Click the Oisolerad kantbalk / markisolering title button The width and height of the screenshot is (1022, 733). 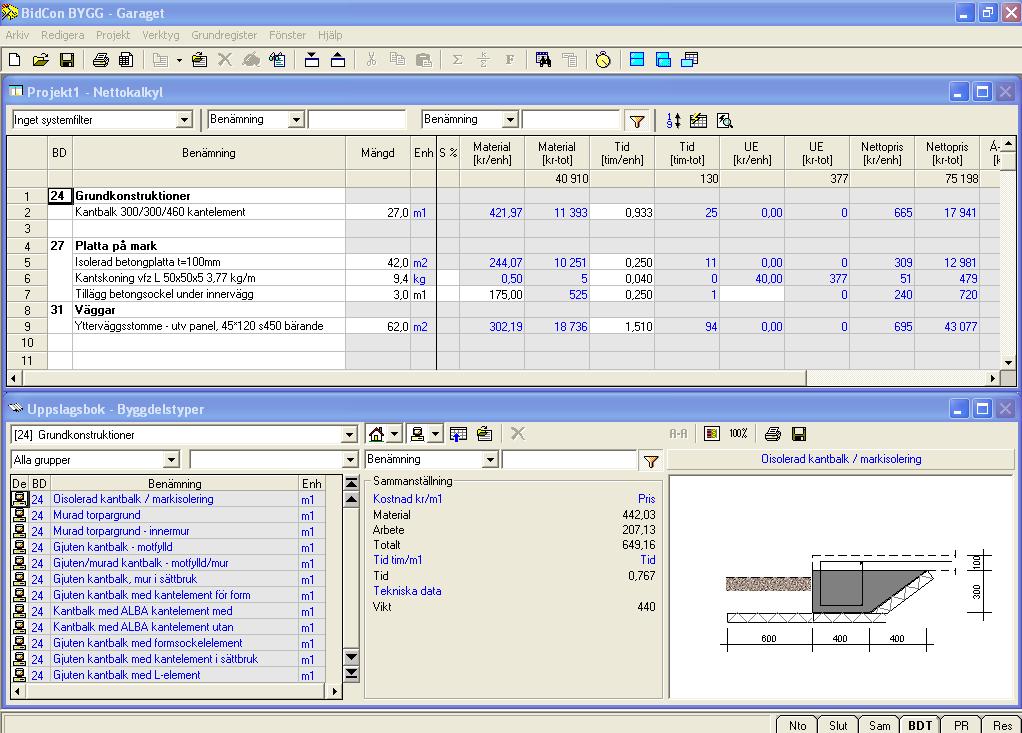coord(841,459)
